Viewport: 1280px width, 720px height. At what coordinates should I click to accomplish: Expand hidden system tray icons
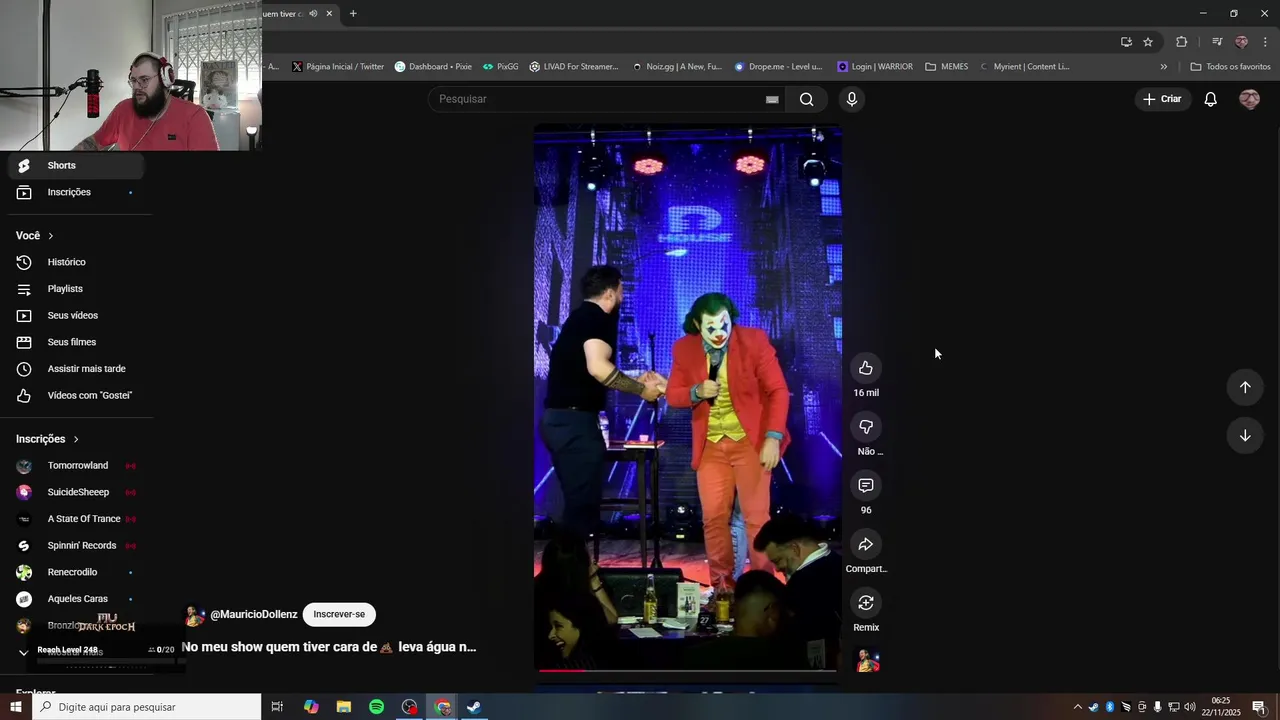[x=1077, y=707]
